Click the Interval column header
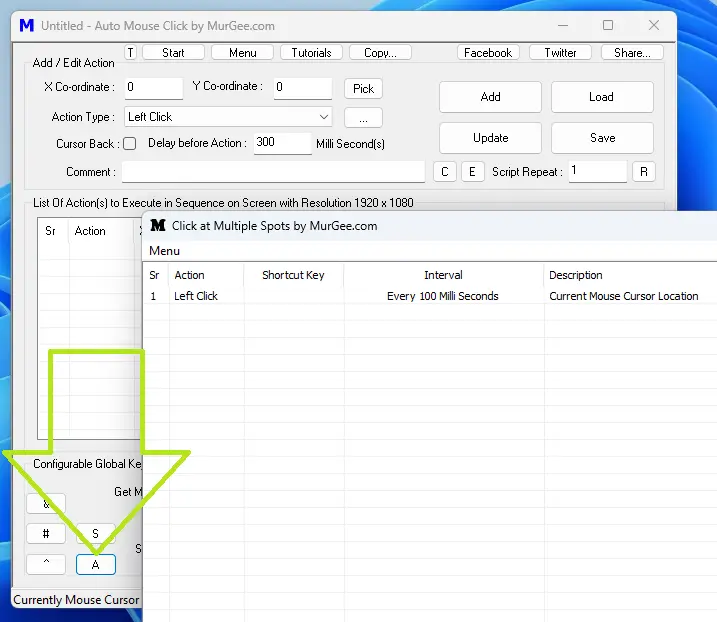717x622 pixels. pos(443,275)
